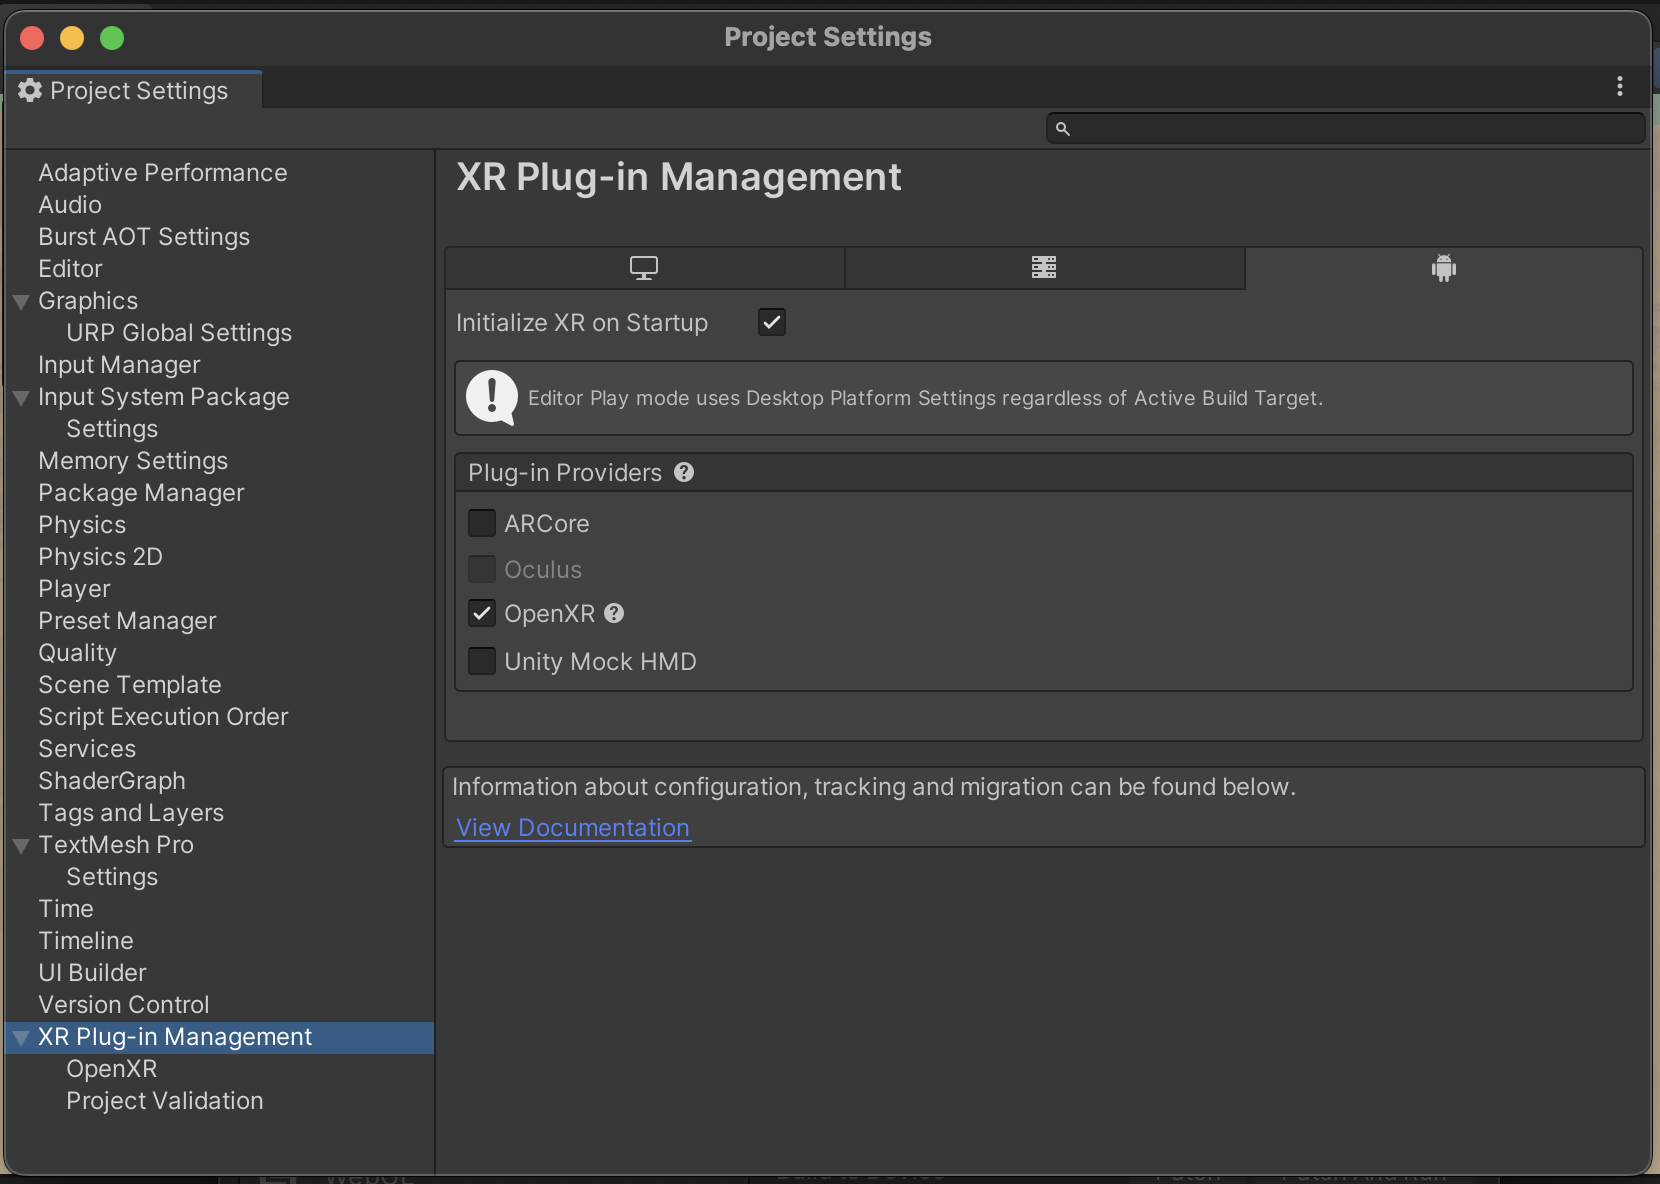Screen dimensions: 1660x1184
Task: Open Project Validation settings
Action: click(165, 1101)
